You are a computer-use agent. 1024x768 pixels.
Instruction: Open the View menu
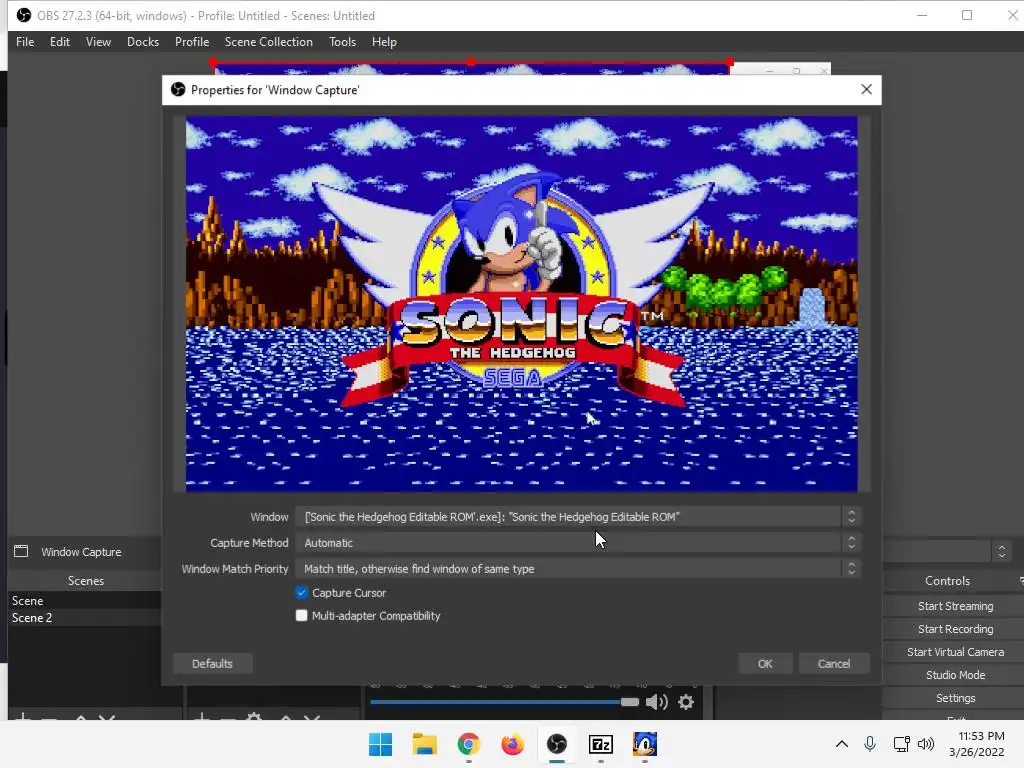tap(98, 42)
